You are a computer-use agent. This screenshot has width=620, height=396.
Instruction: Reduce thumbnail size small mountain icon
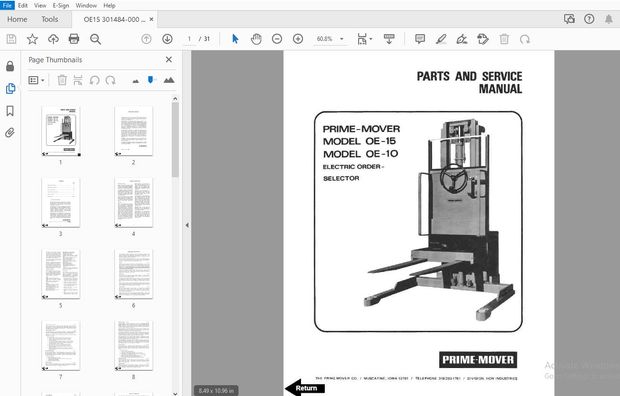pos(136,81)
